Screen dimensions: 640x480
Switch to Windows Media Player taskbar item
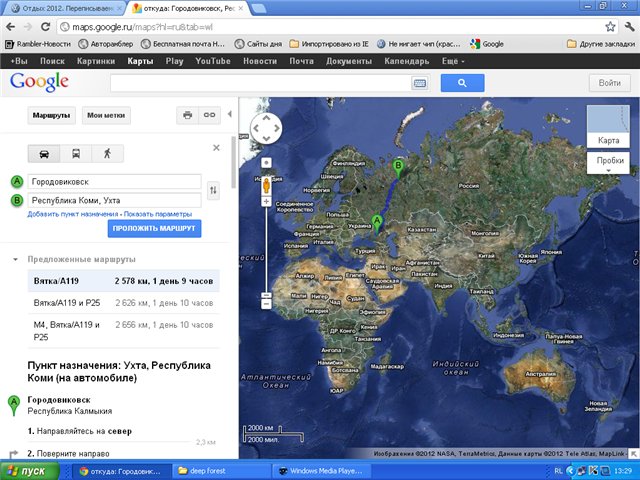click(321, 471)
